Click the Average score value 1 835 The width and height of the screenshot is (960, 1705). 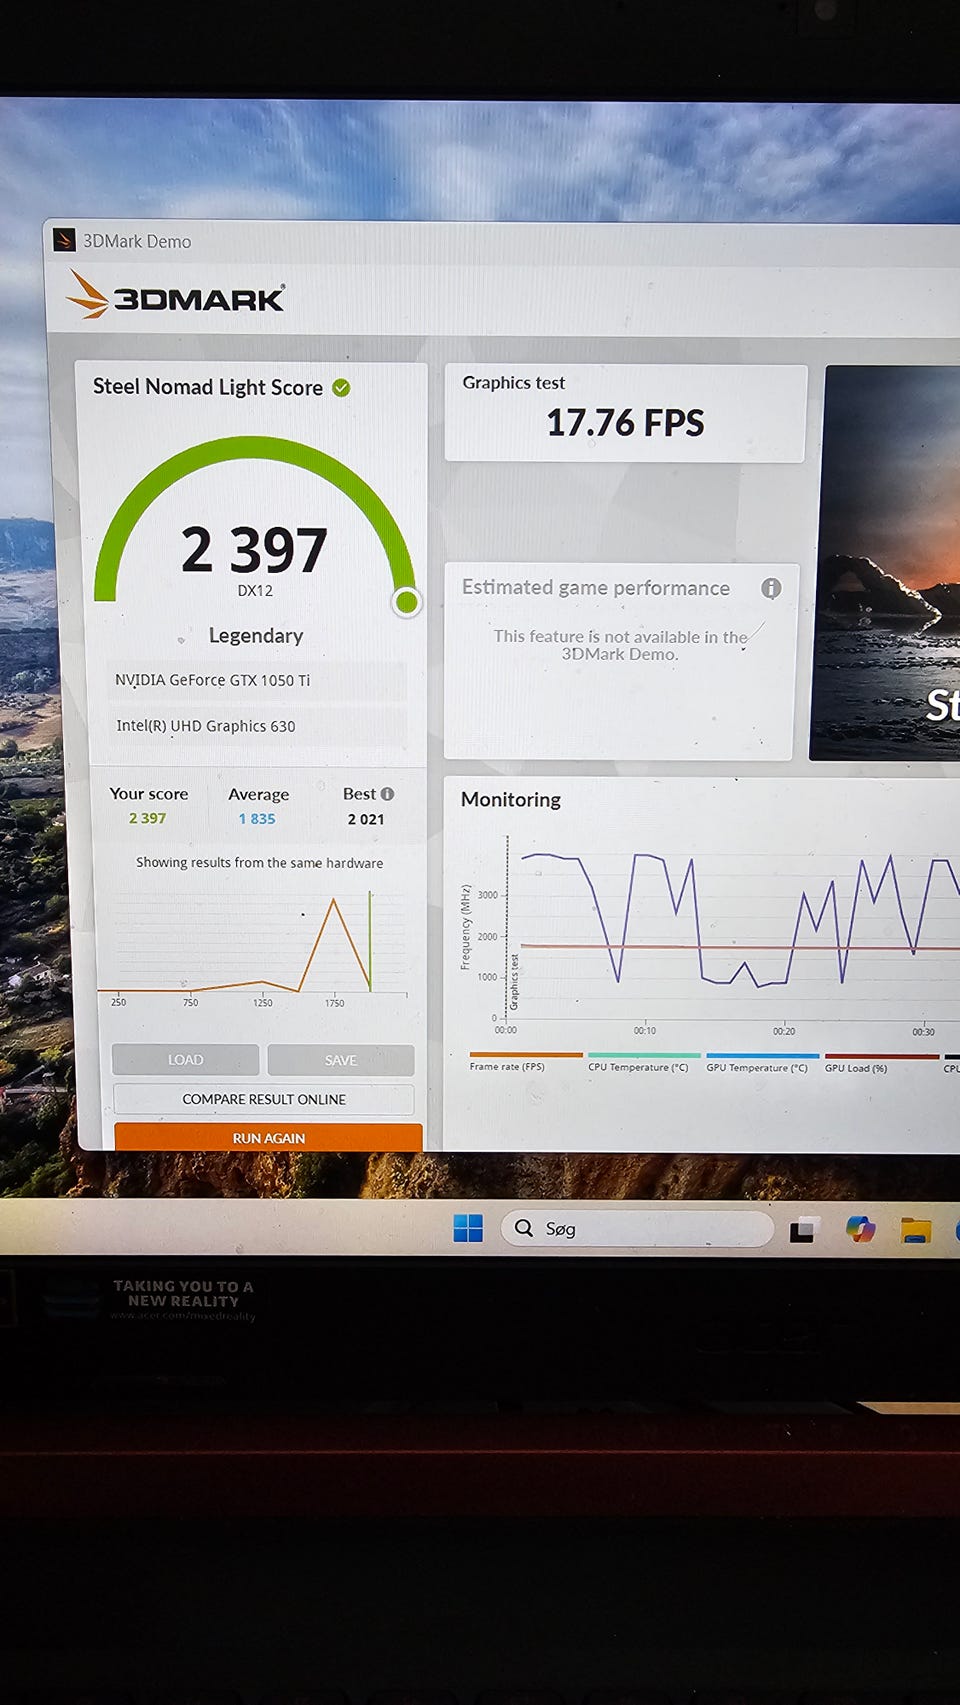pos(257,819)
